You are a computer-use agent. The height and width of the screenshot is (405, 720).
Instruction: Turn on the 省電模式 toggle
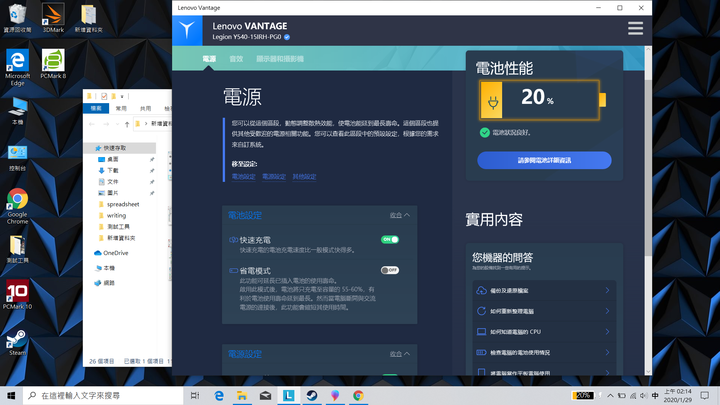(x=390, y=270)
